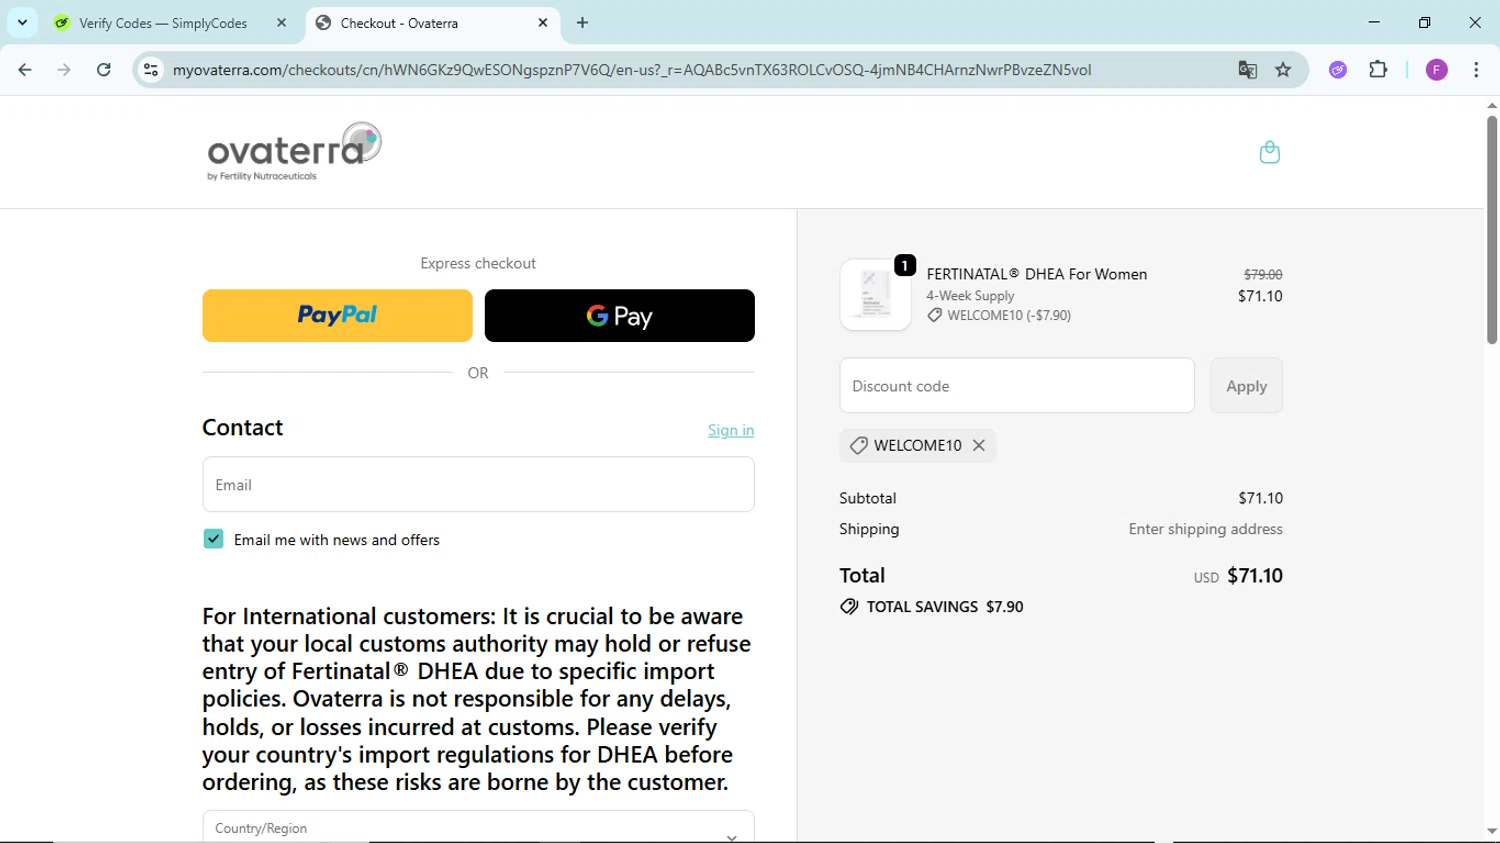Click the WELCOME10 discount tag chip
The image size is (1500, 843).
917,446
